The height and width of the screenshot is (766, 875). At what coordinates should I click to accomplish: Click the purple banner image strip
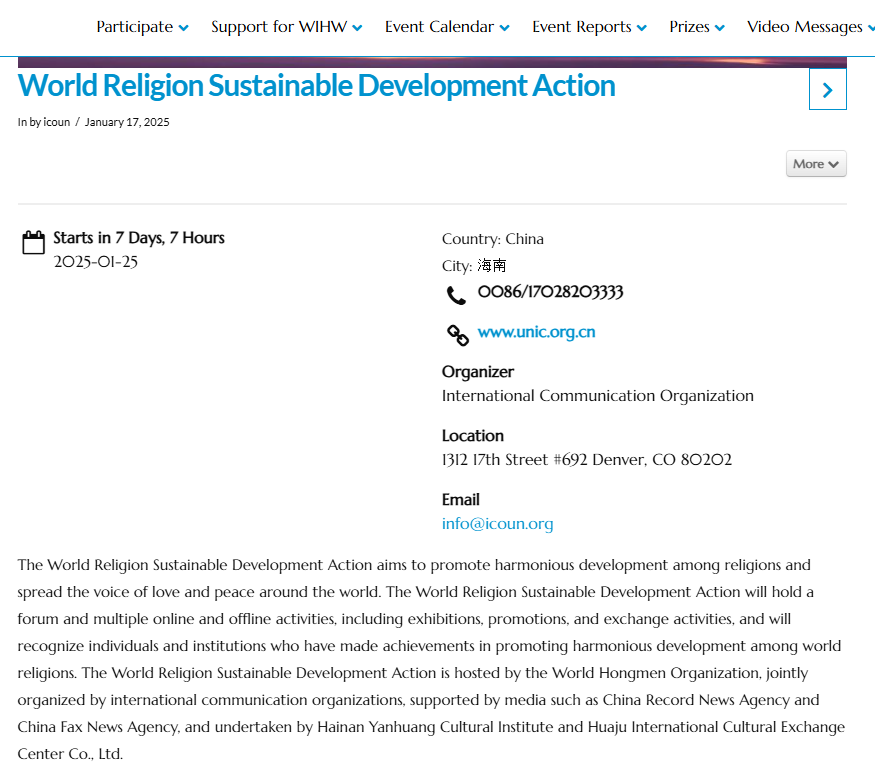tap(432, 62)
